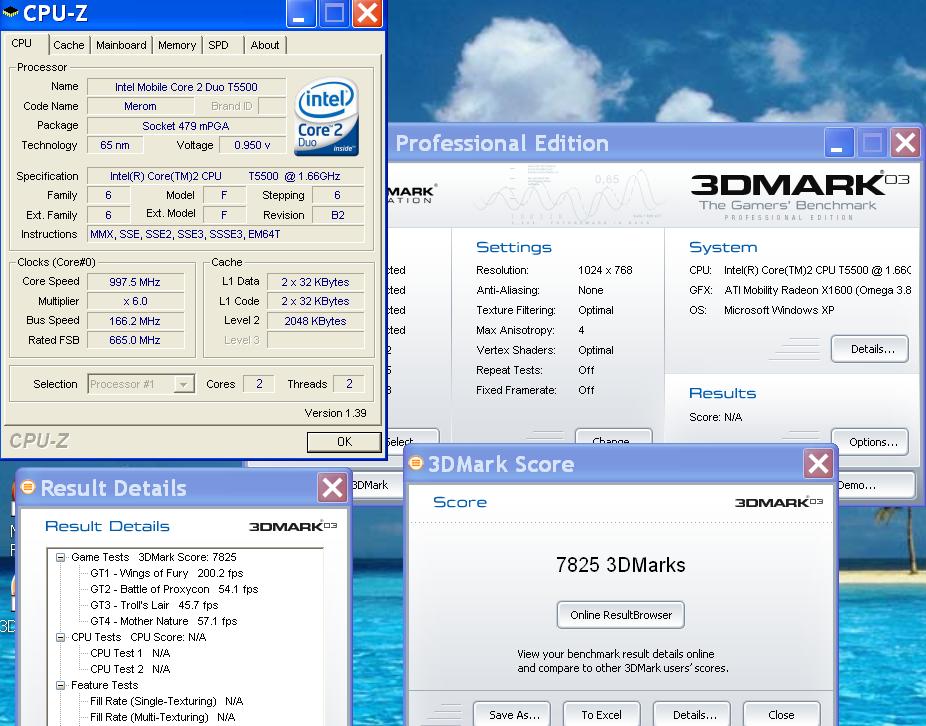Click the Intel Core 2 Duo logo
This screenshot has width=926, height=726.
pyautogui.click(x=327, y=117)
